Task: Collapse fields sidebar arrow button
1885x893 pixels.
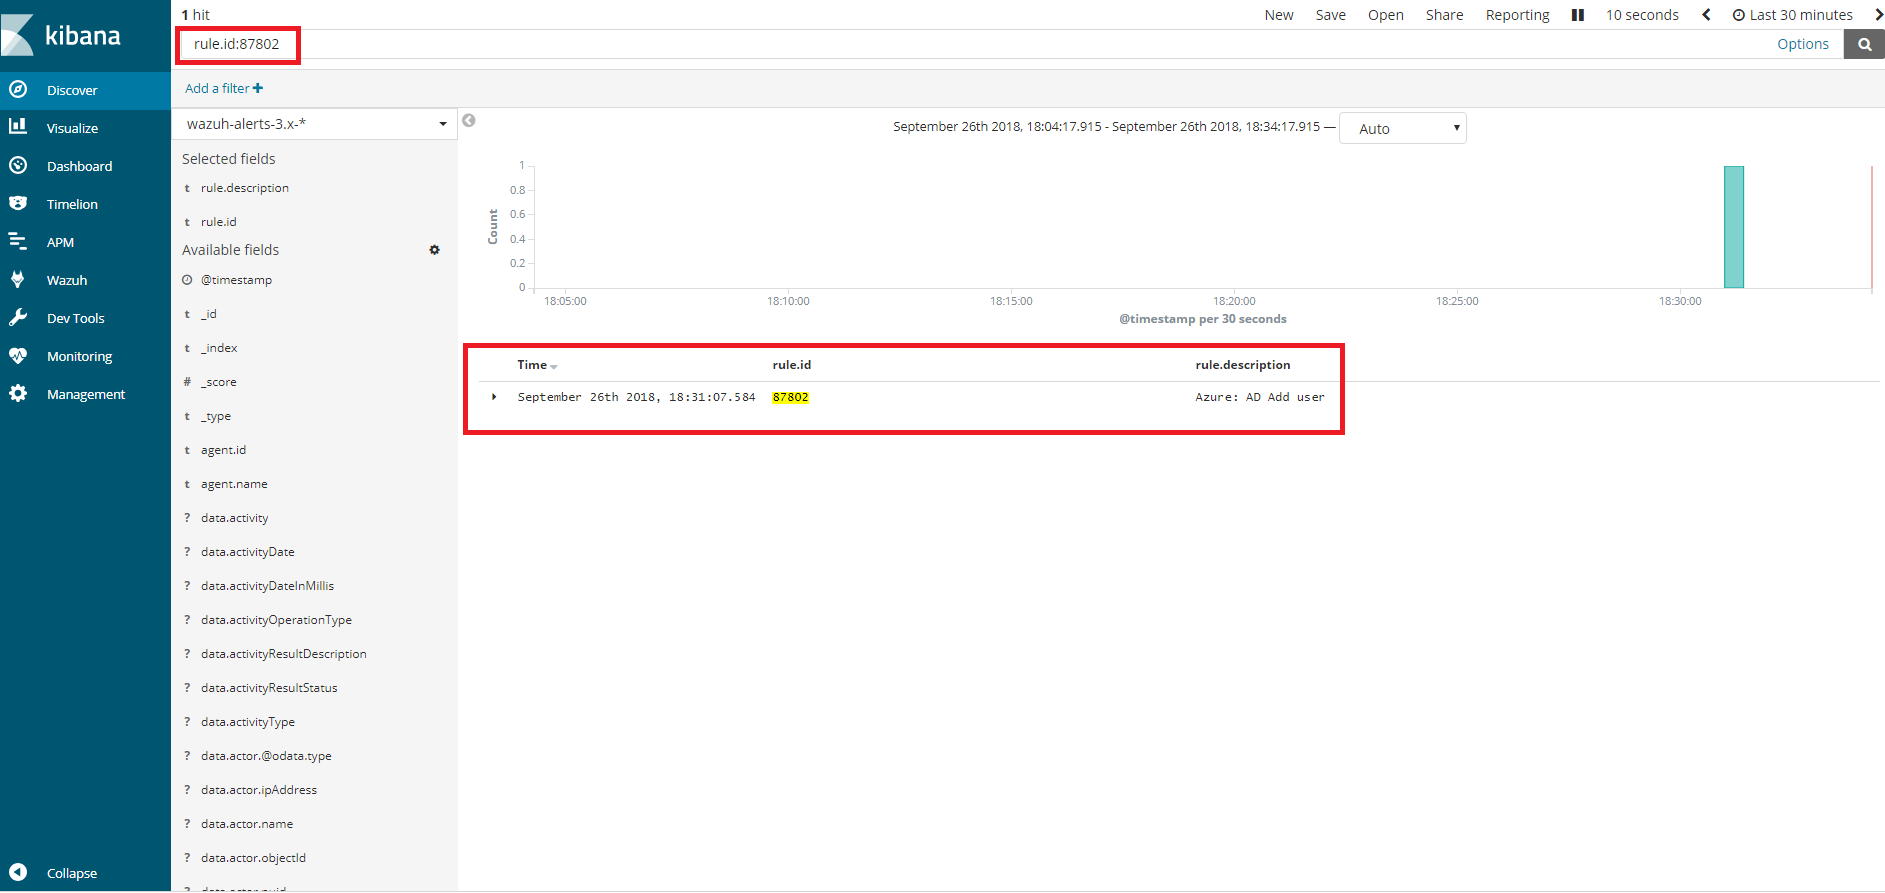Action: click(469, 121)
